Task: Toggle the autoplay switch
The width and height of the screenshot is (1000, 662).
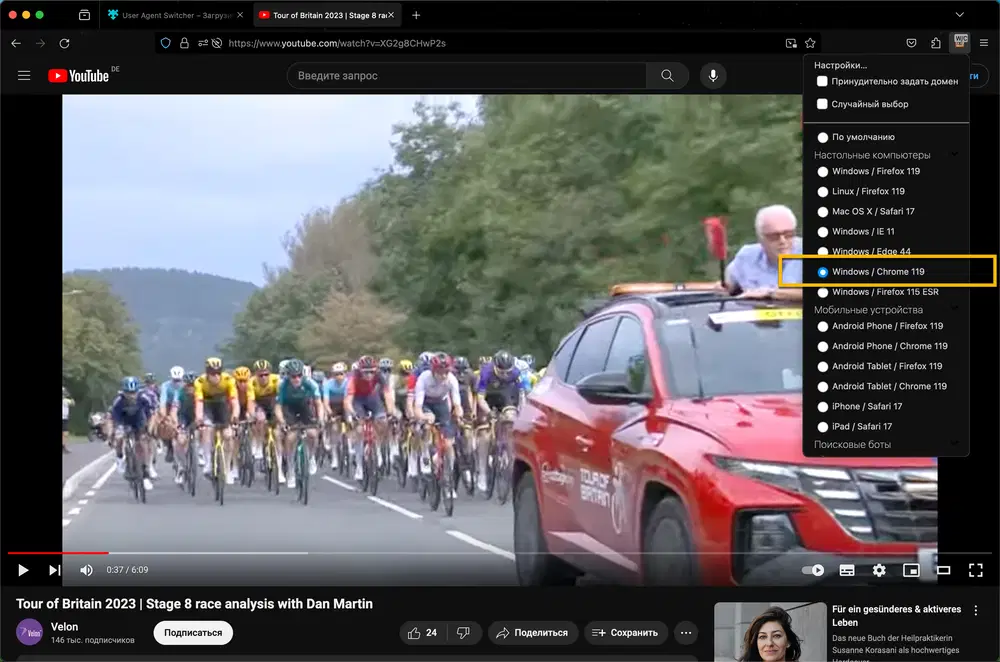Action: [x=813, y=570]
